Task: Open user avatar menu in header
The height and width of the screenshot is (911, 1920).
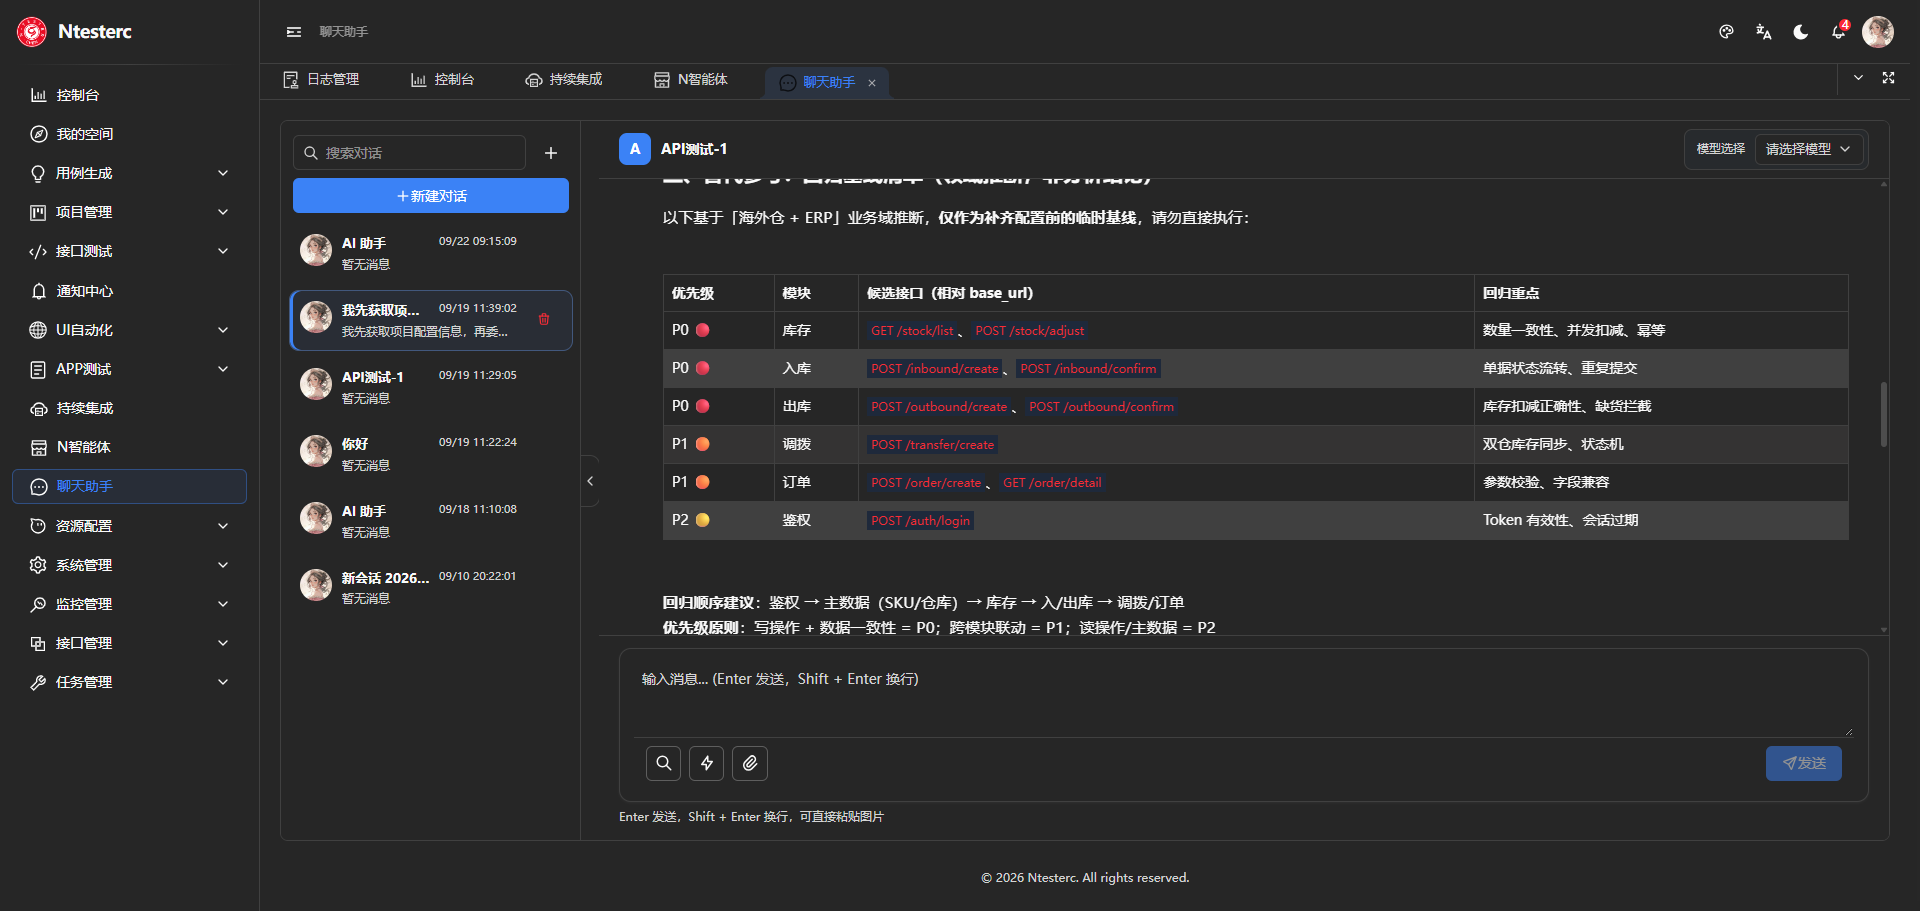Action: tap(1878, 32)
